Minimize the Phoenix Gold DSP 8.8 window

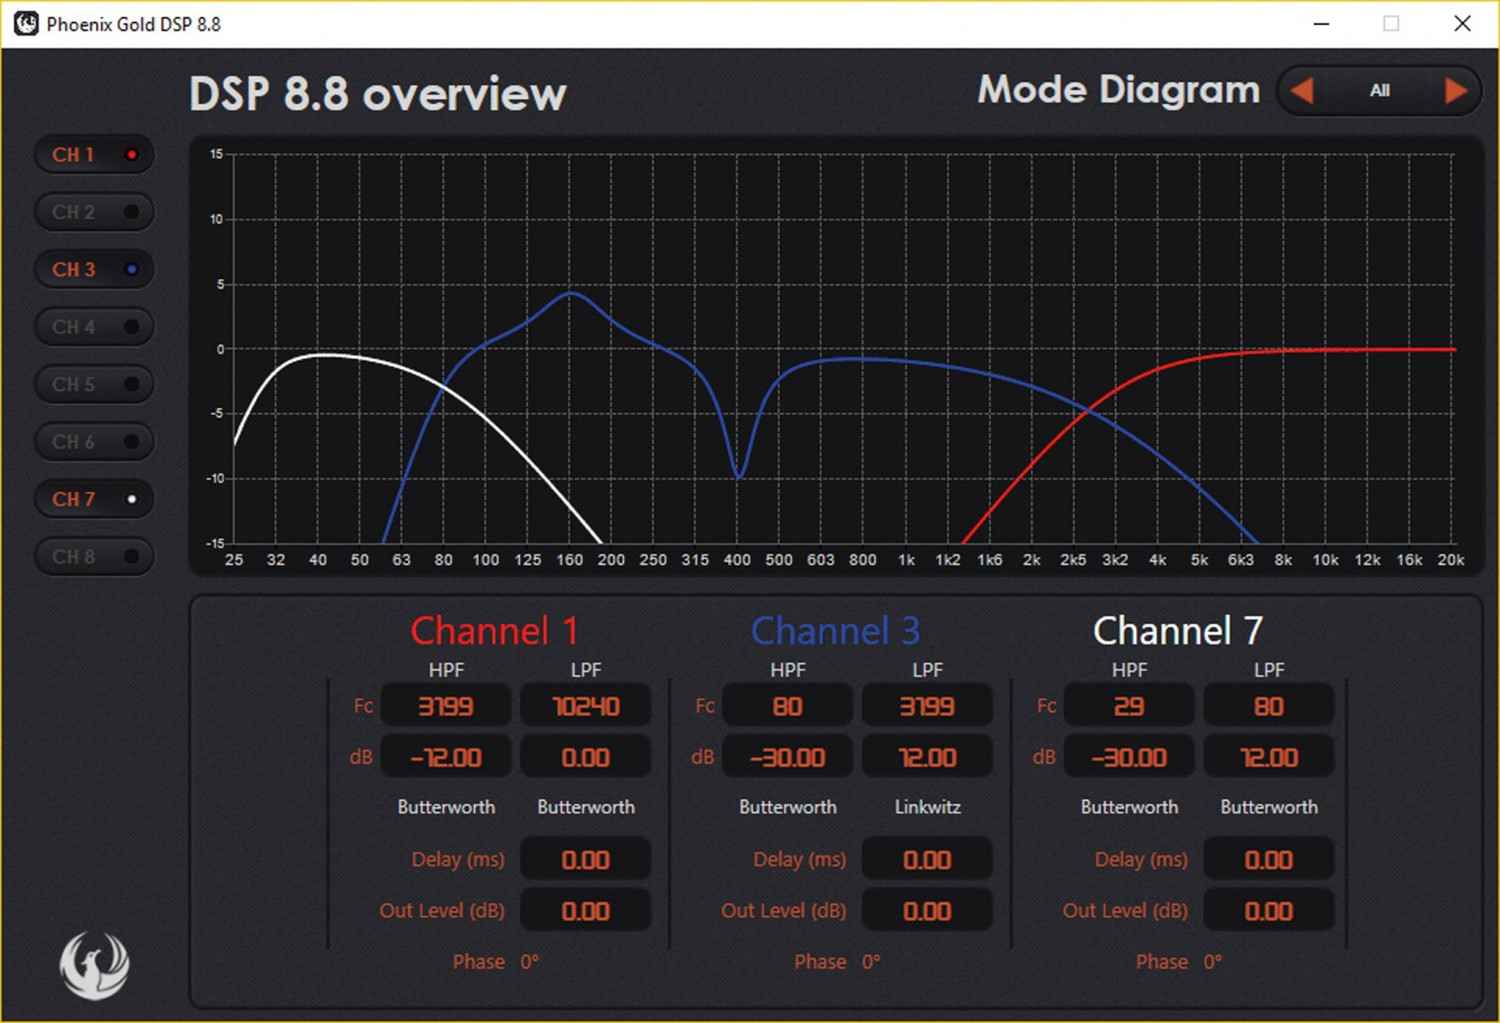(1322, 24)
